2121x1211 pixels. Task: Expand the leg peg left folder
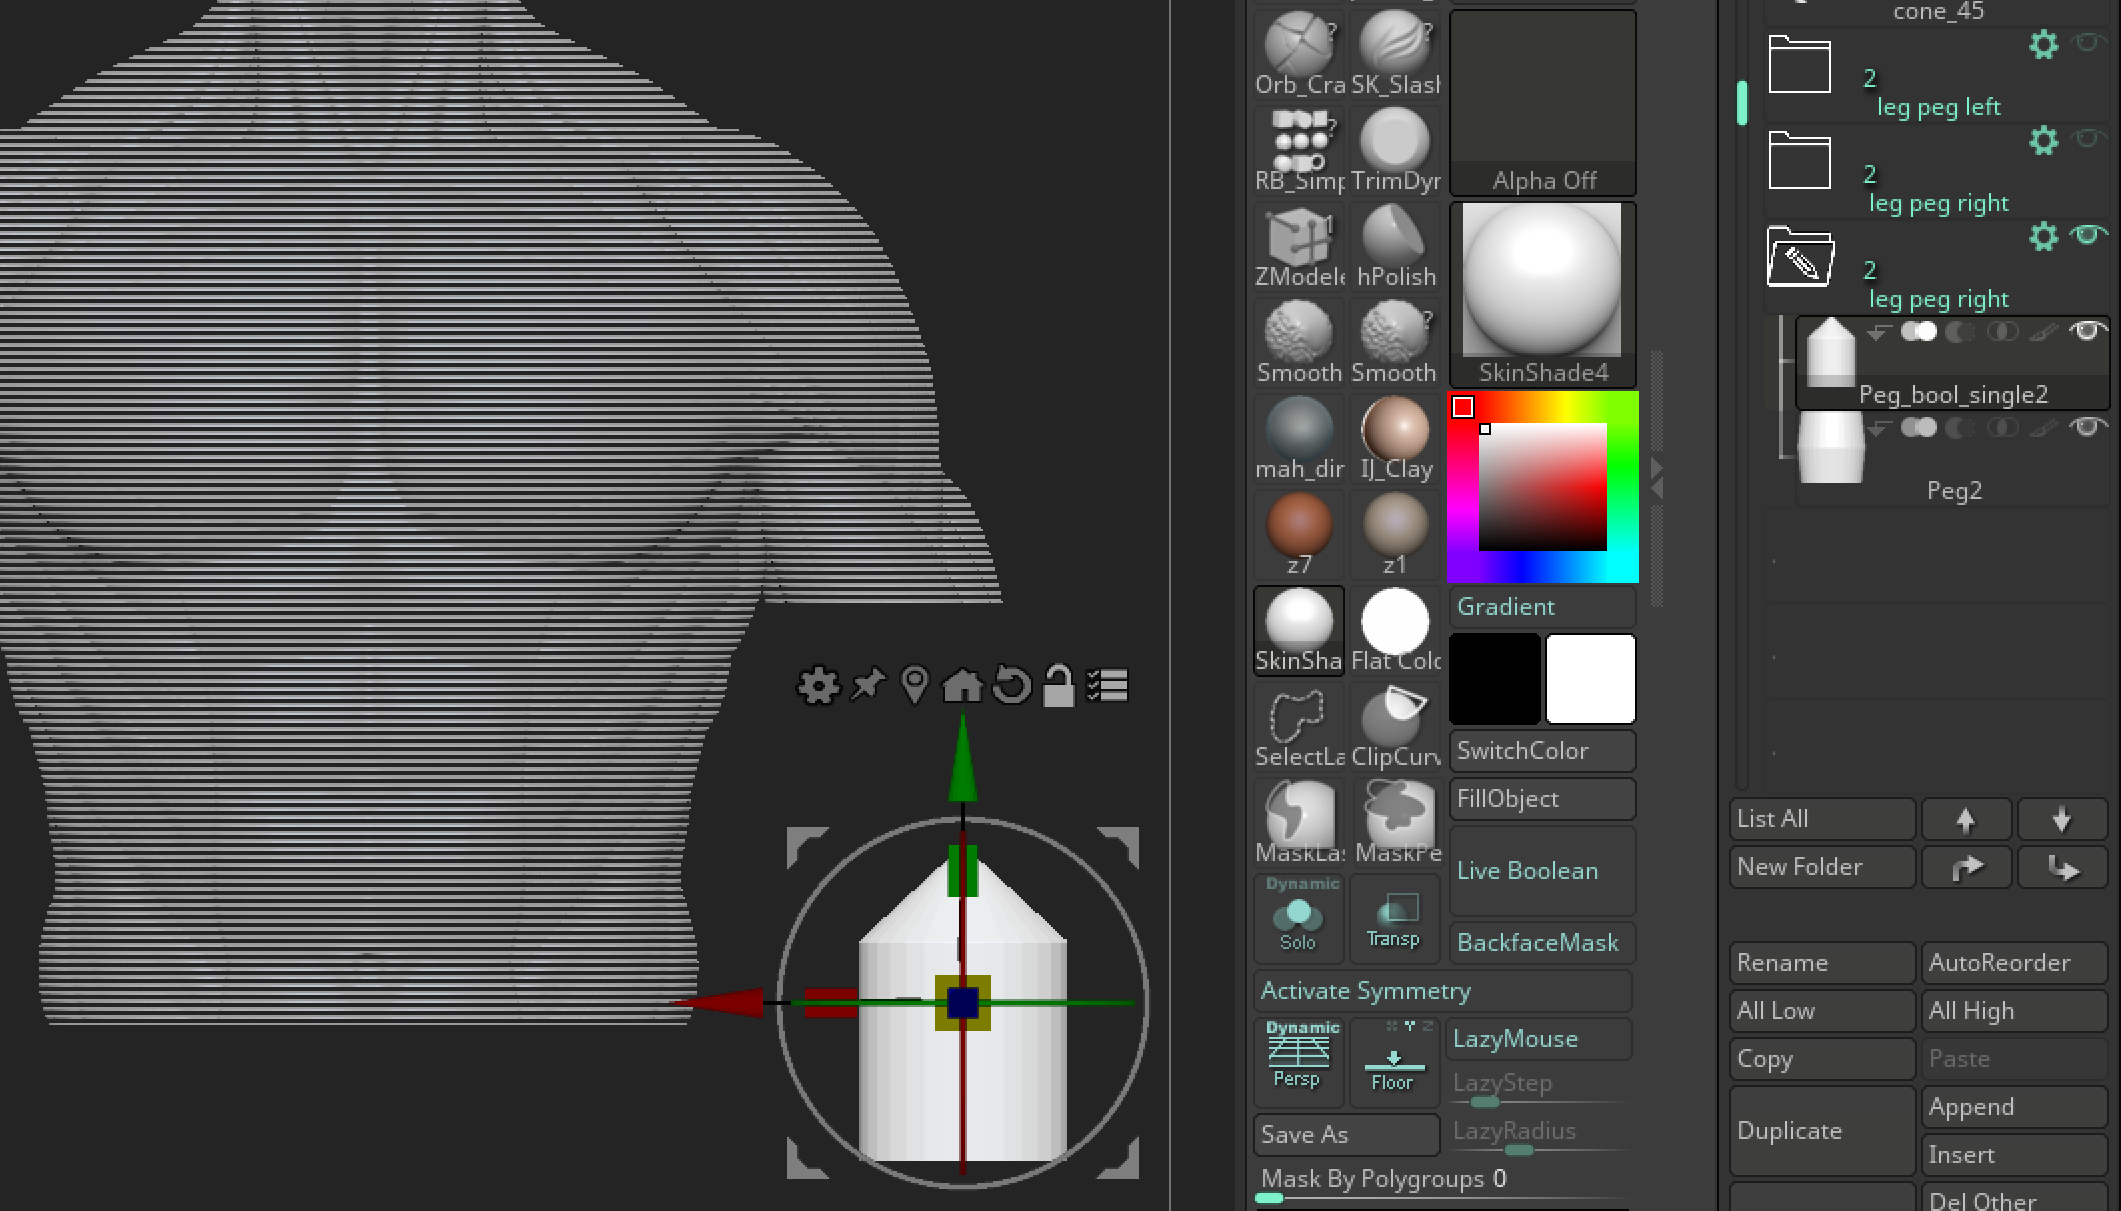tap(1799, 66)
